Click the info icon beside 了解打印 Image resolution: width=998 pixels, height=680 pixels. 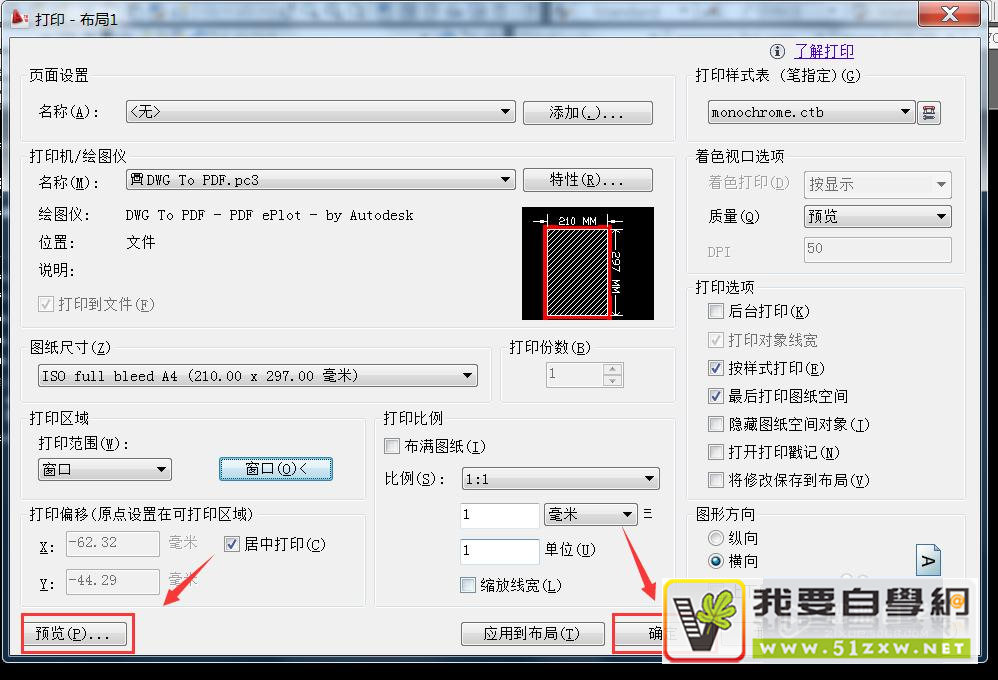coord(777,51)
